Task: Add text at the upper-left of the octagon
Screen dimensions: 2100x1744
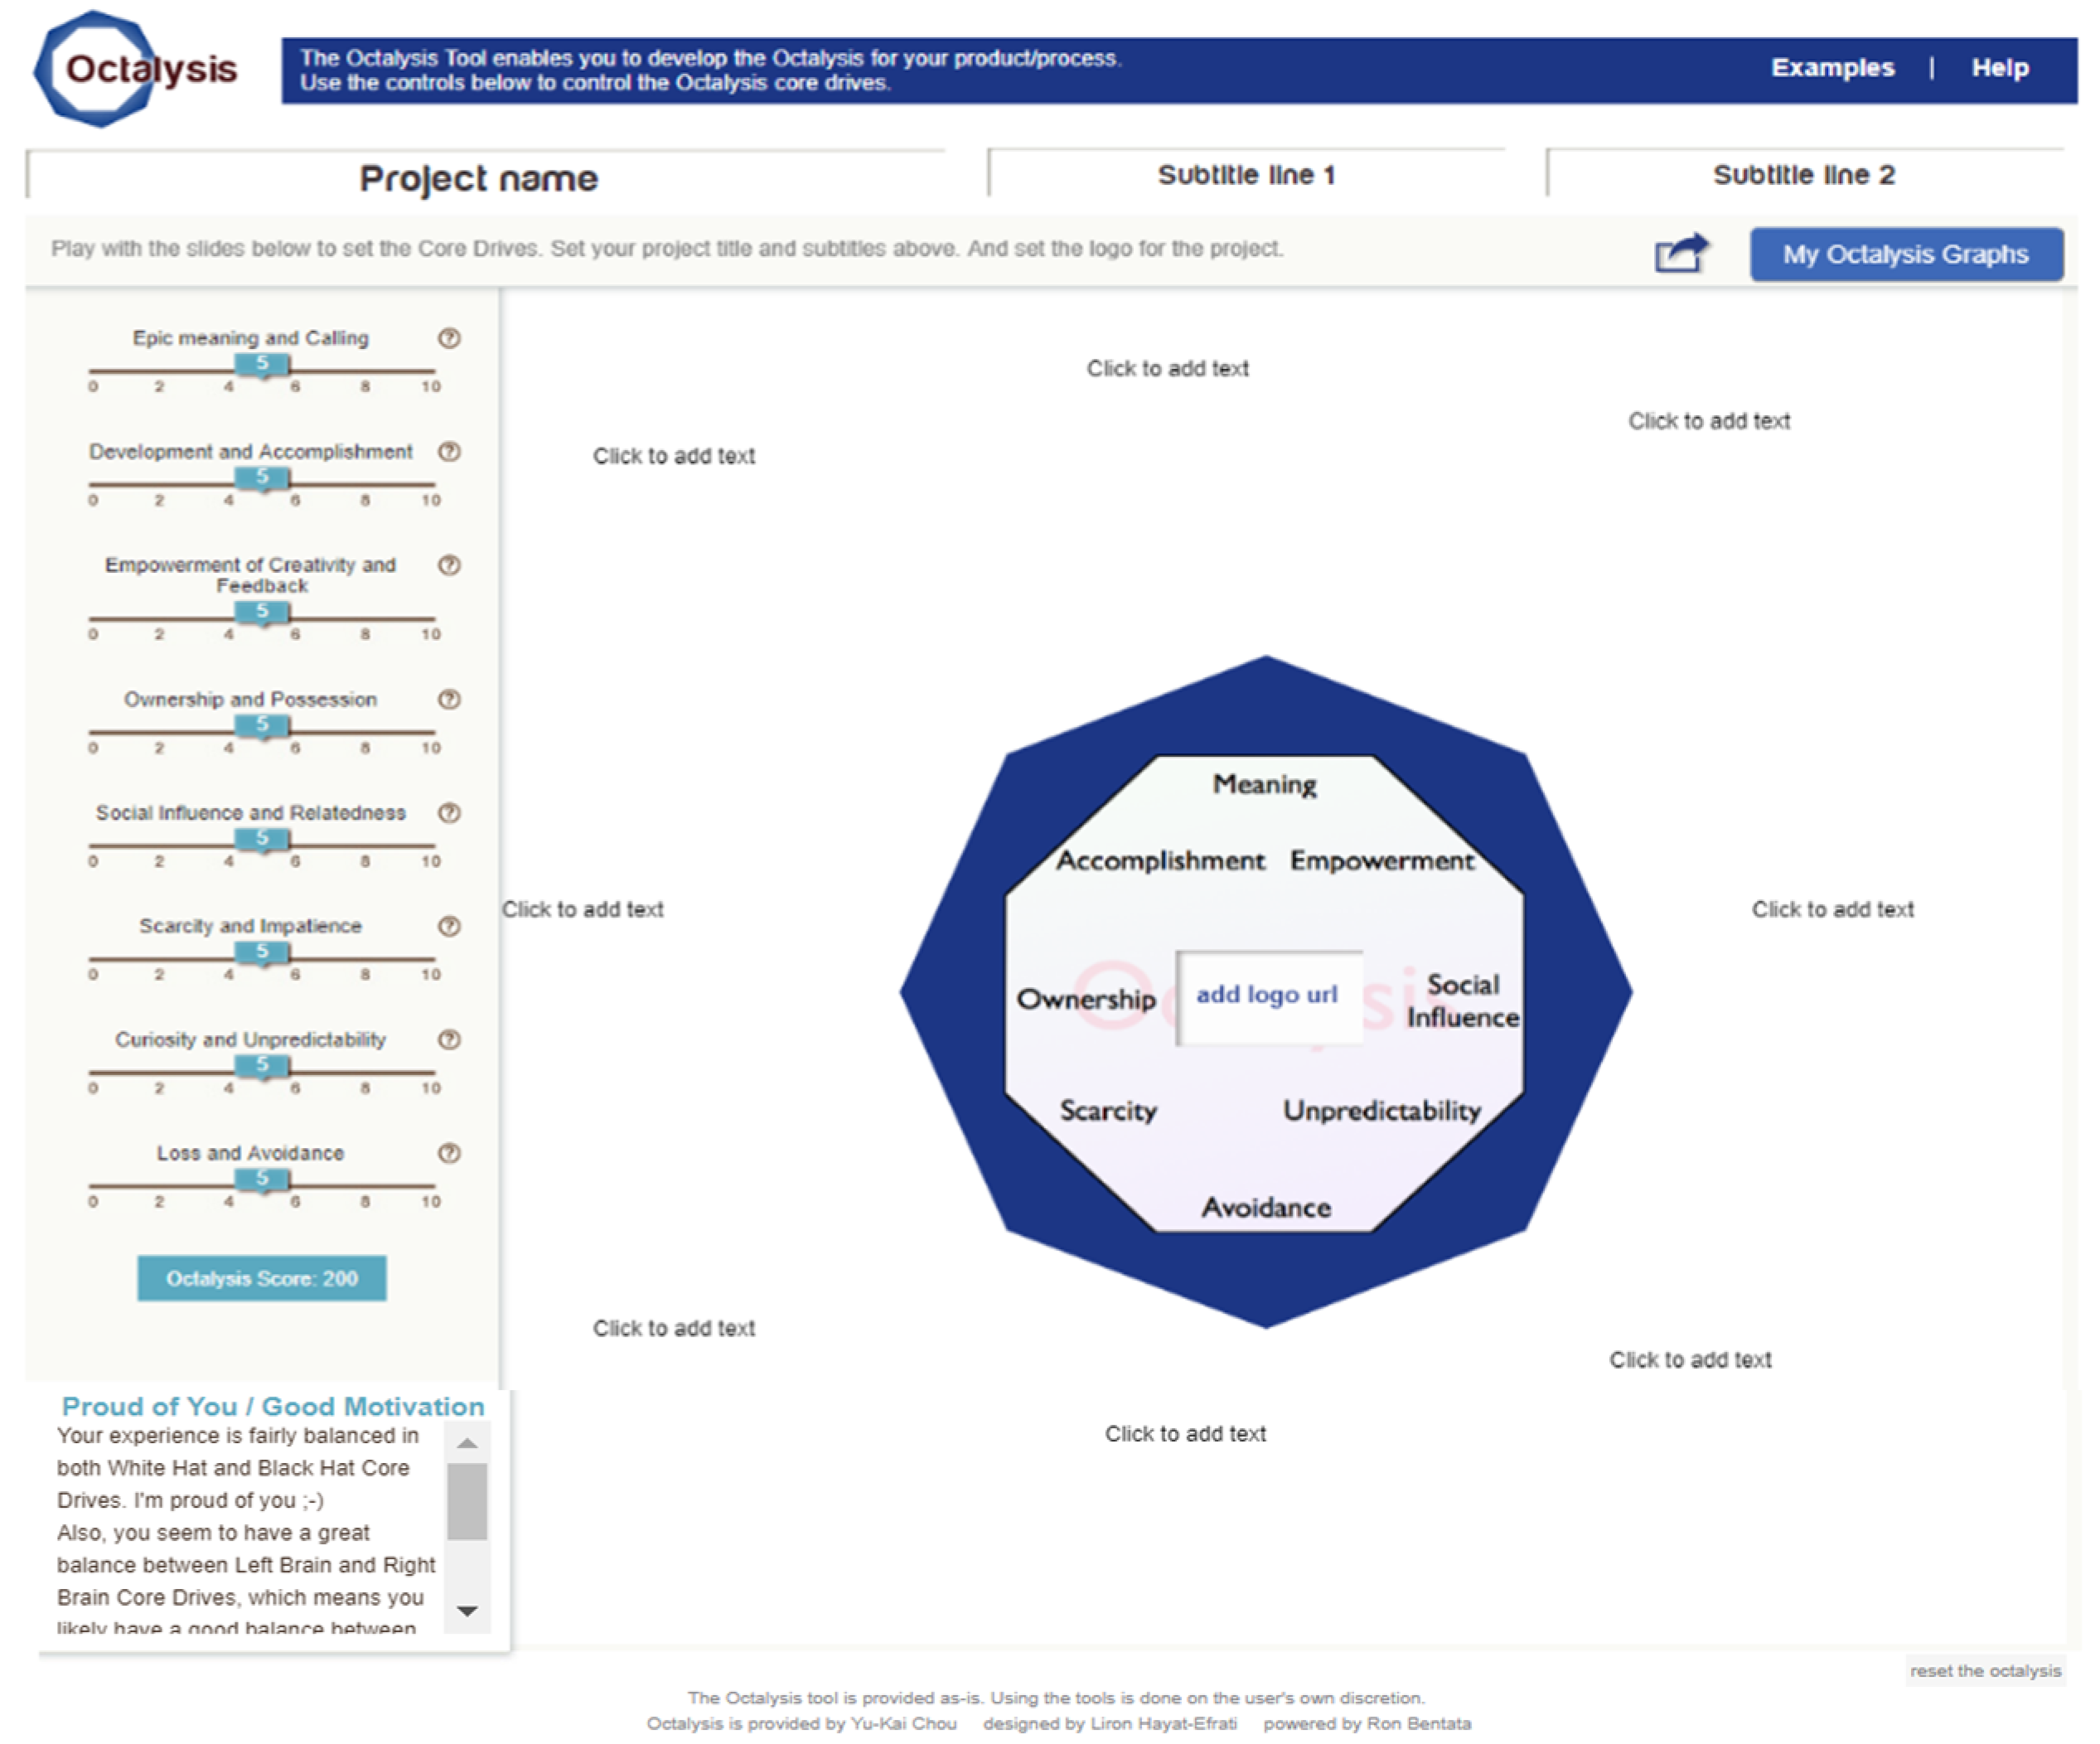Action: pos(674,456)
